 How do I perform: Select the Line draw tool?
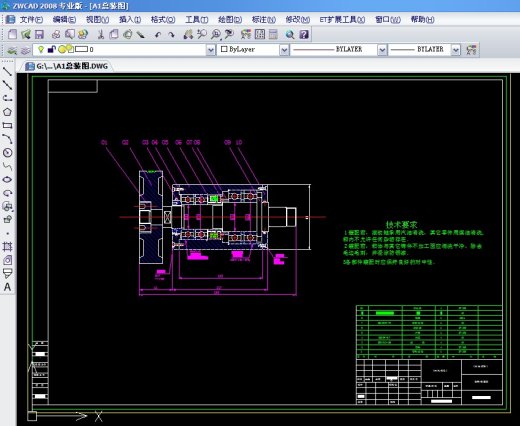coord(7,71)
